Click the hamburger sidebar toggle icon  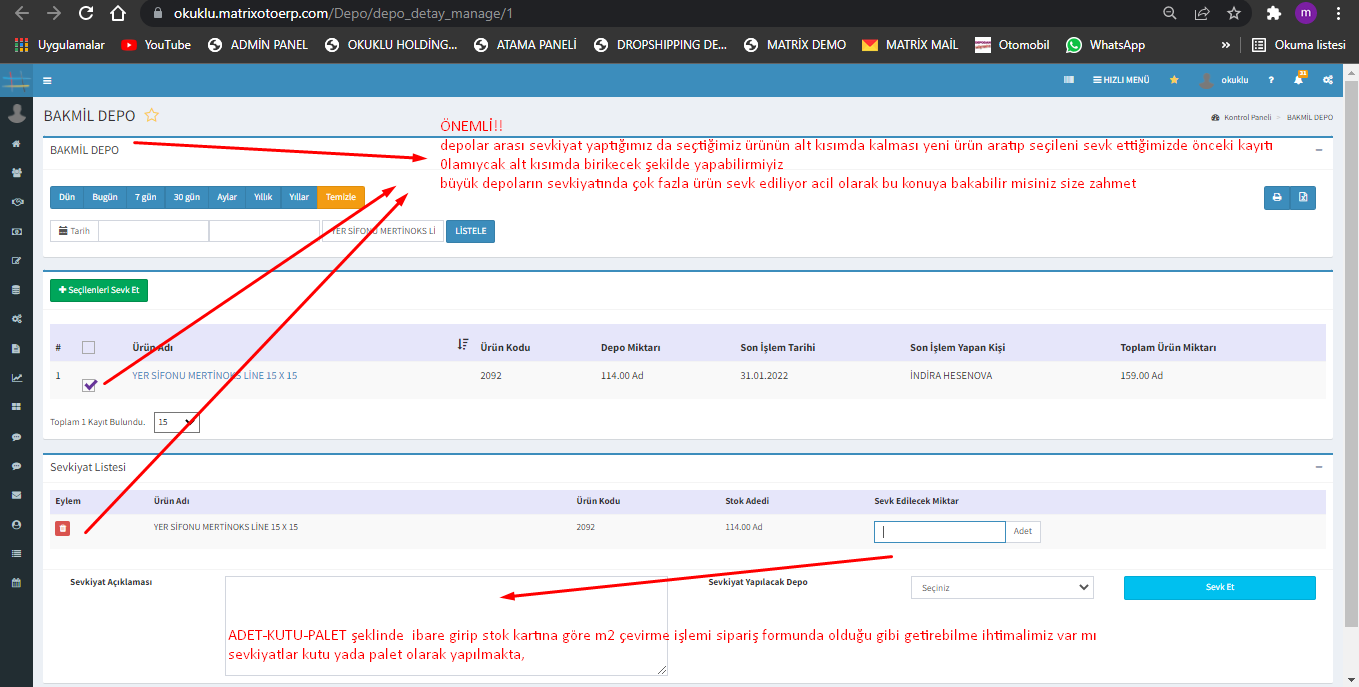pyautogui.click(x=47, y=80)
